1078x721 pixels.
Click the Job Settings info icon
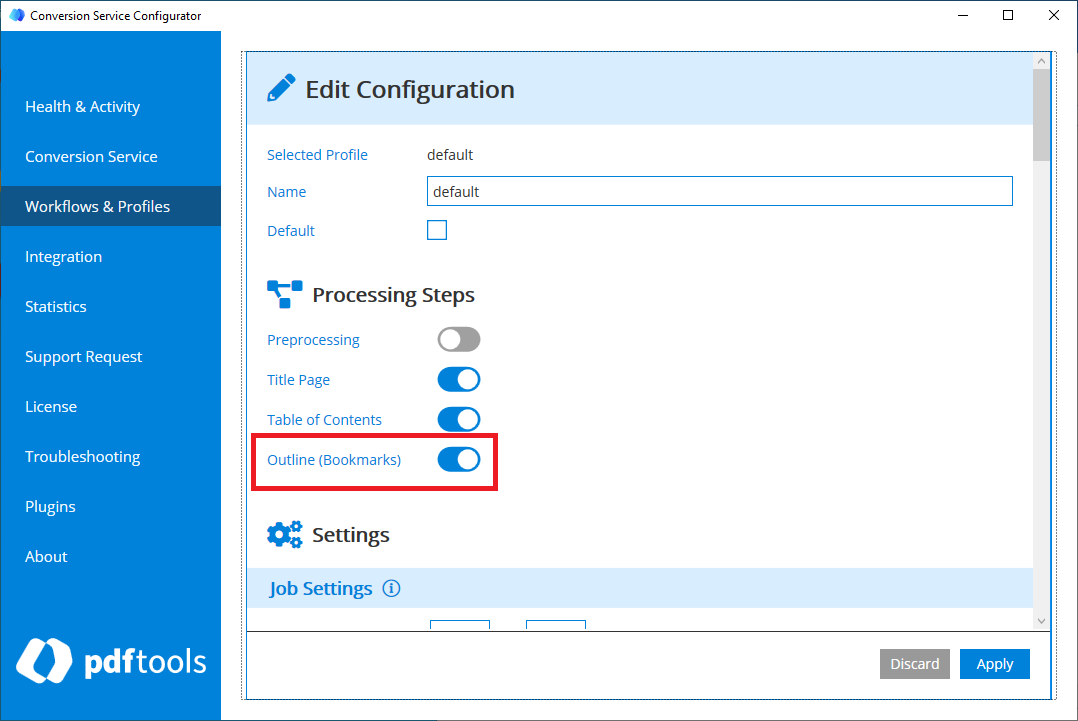point(391,588)
